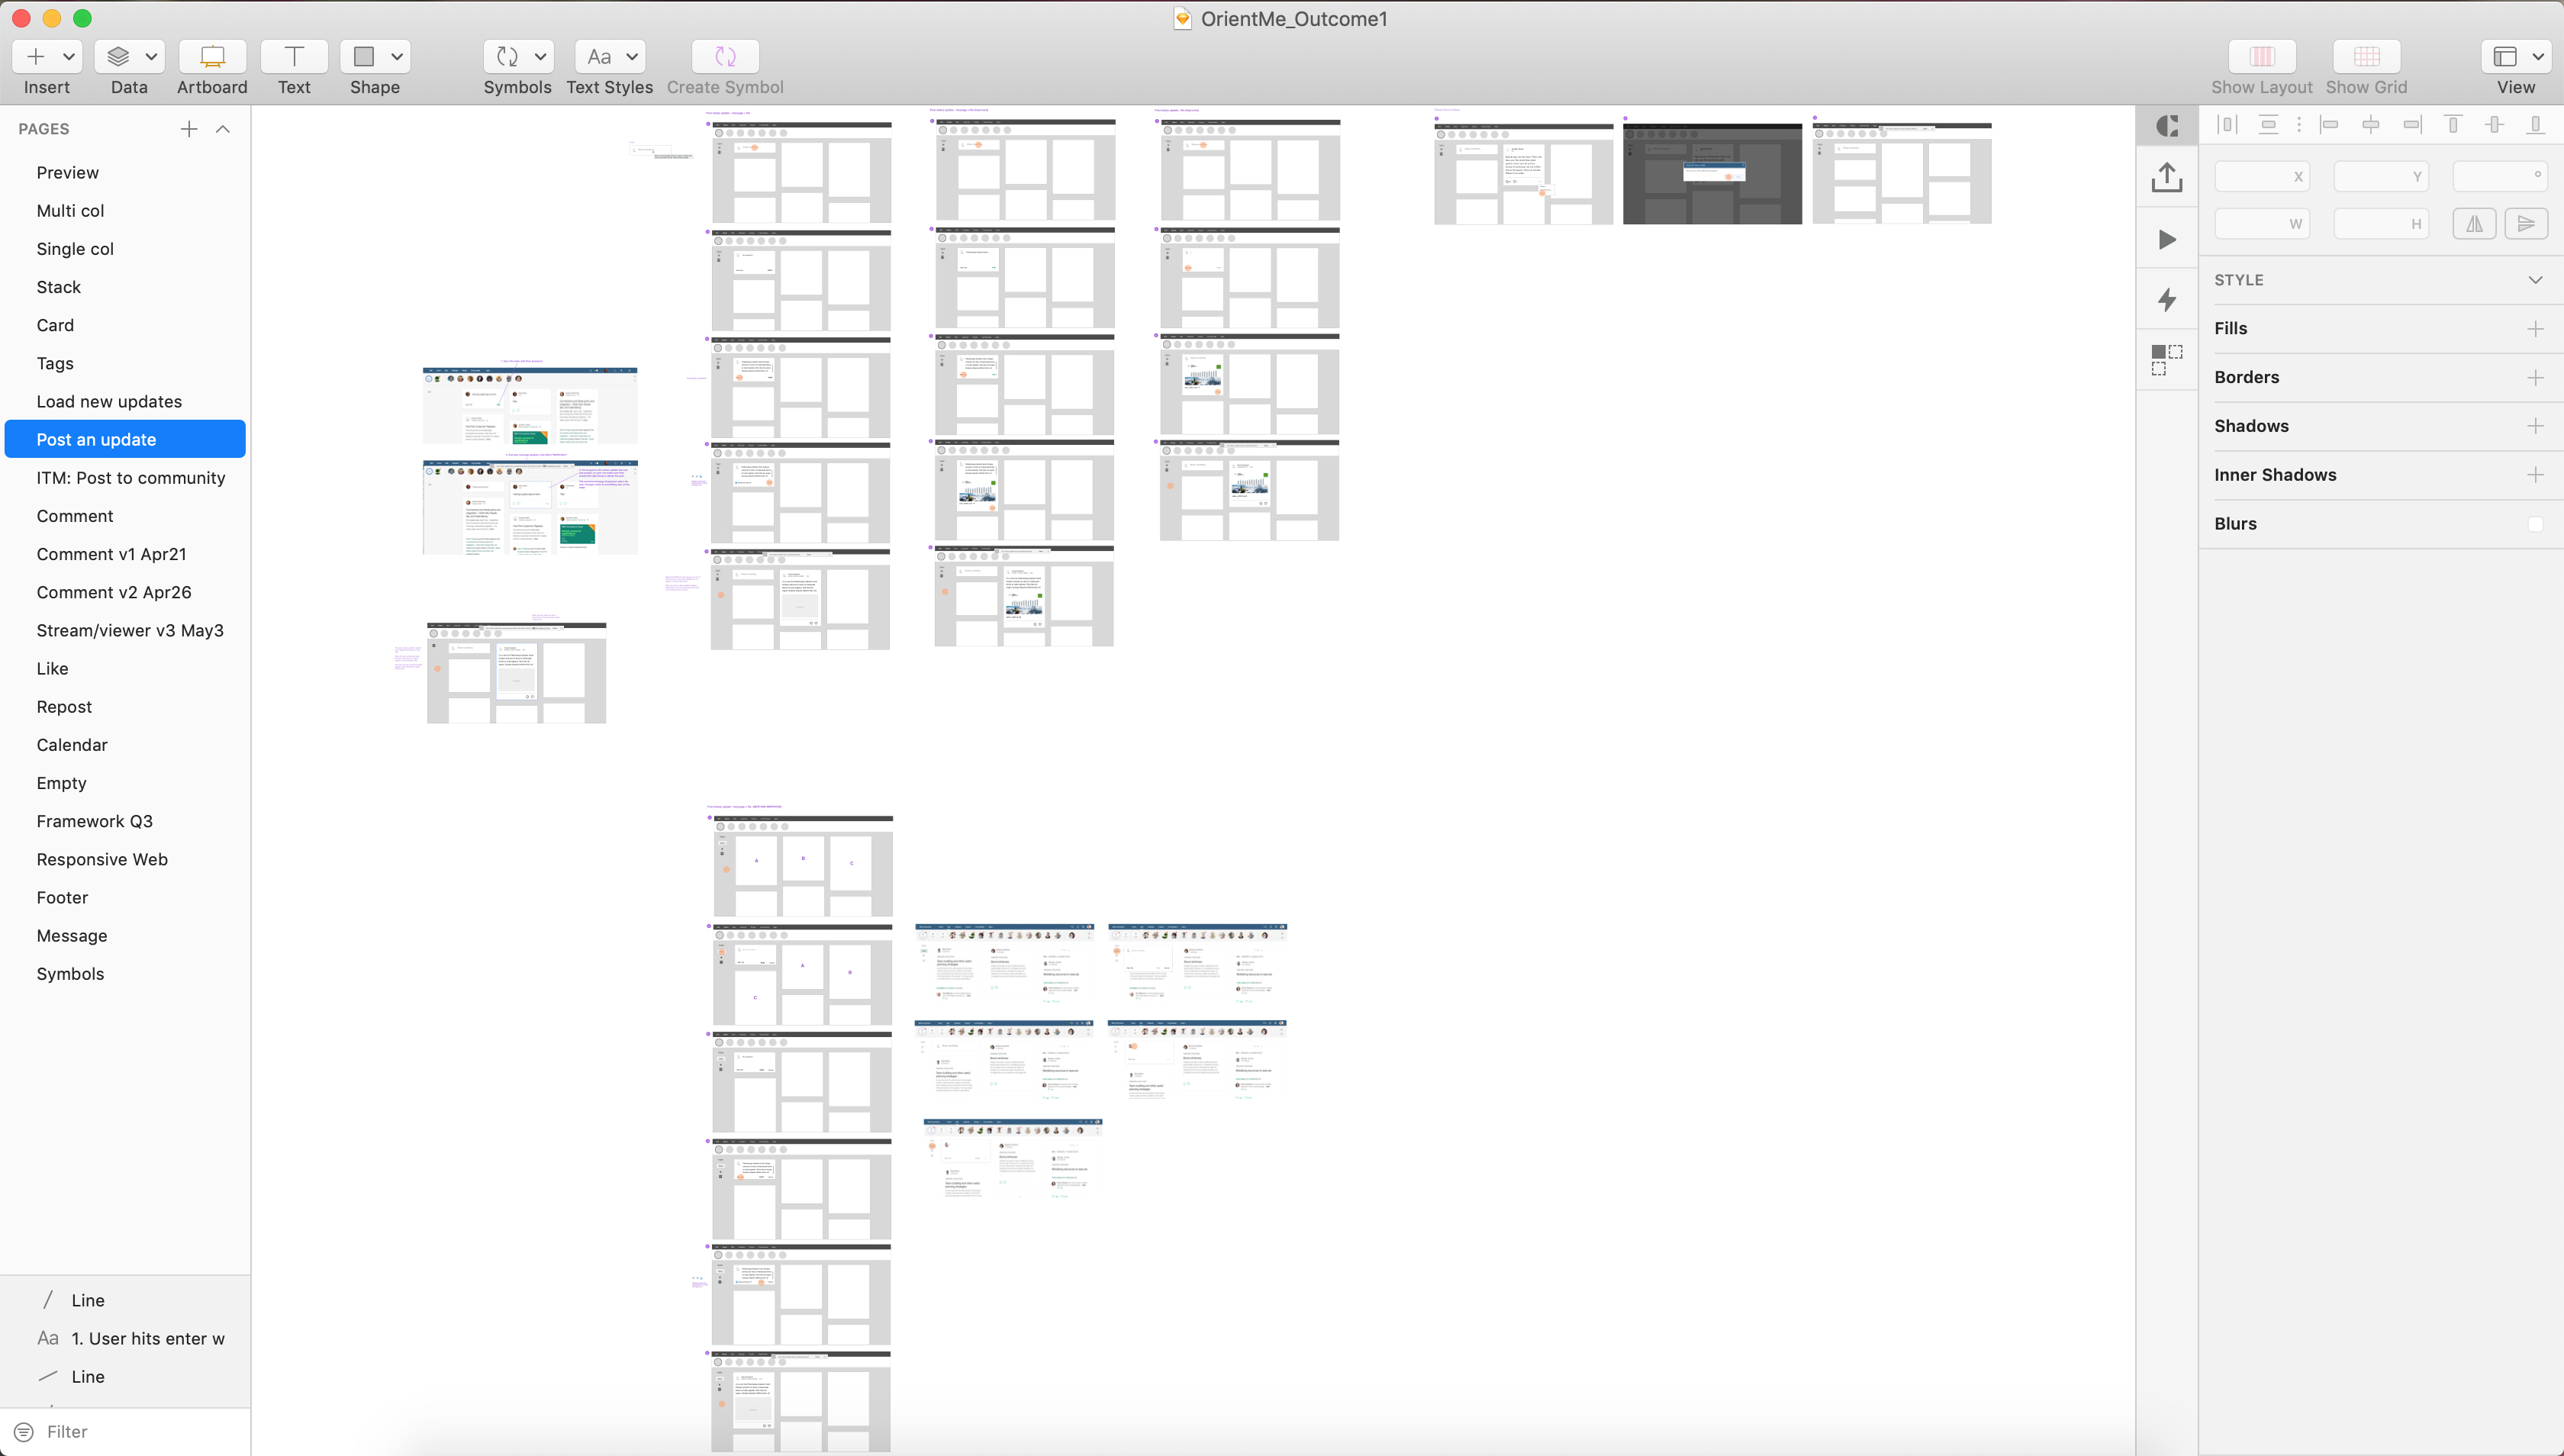The width and height of the screenshot is (2564, 1456).
Task: Select the Text tool in toolbar
Action: [294, 57]
